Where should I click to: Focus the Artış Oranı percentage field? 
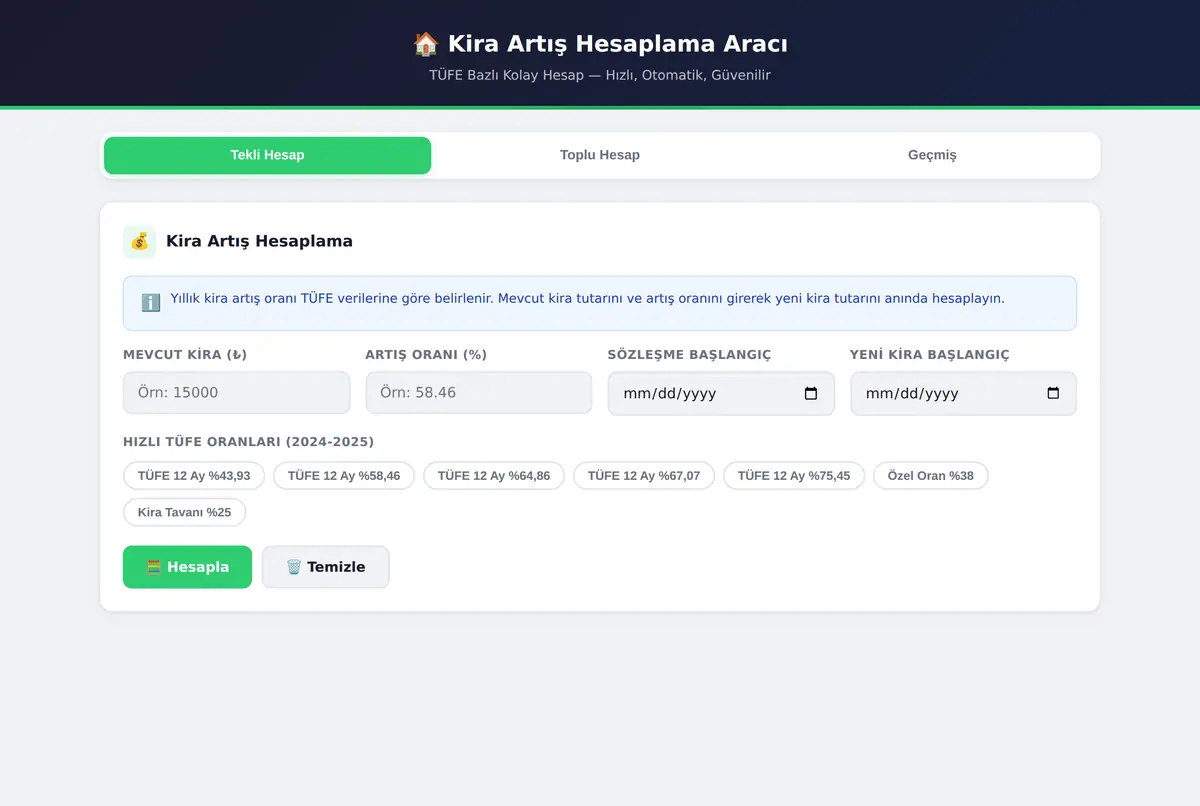pyautogui.click(x=479, y=393)
